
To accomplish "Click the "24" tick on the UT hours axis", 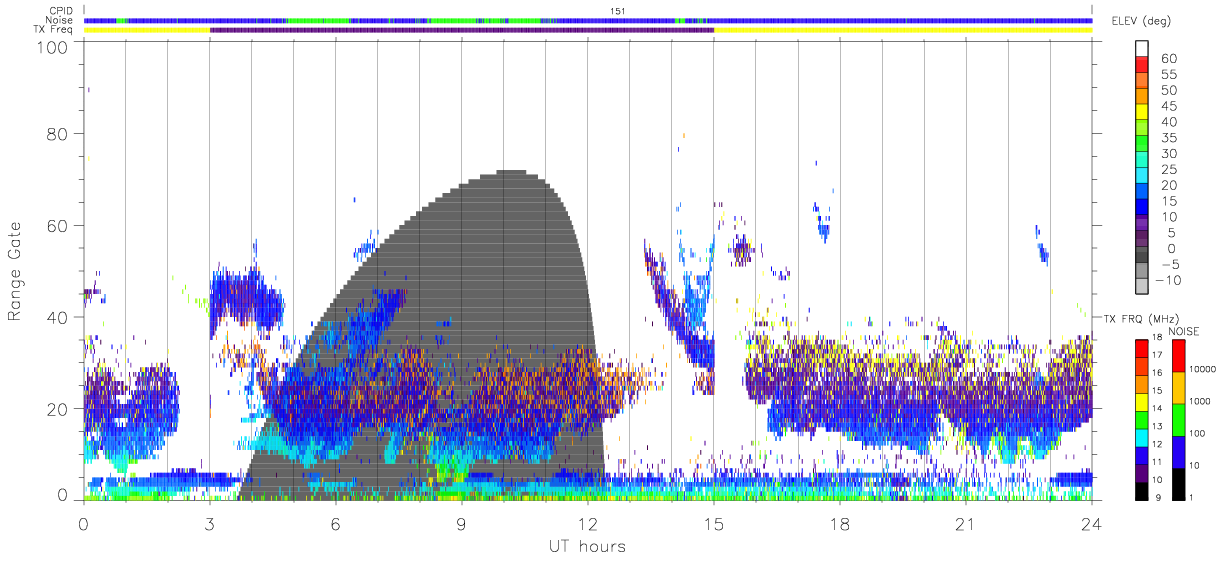I will tap(1092, 523).
